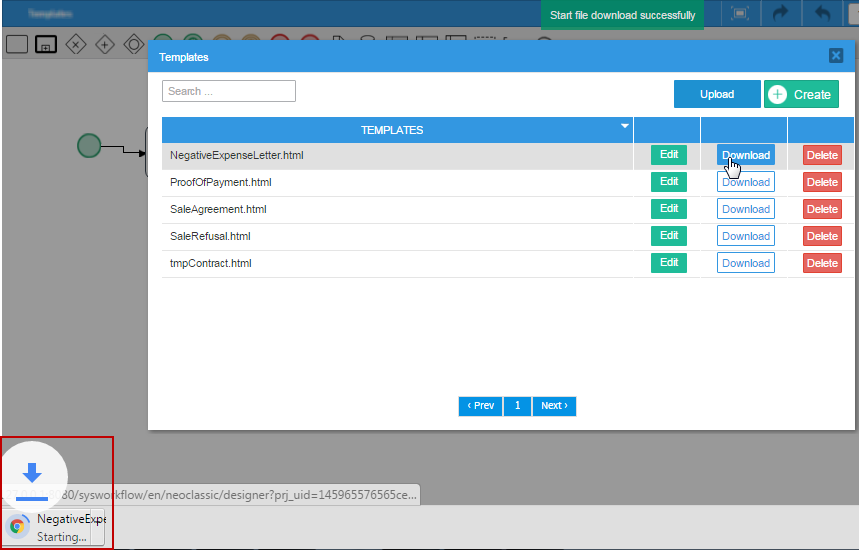859x550 pixels.
Task: Select the sub-process shape tool
Action: tap(46, 44)
